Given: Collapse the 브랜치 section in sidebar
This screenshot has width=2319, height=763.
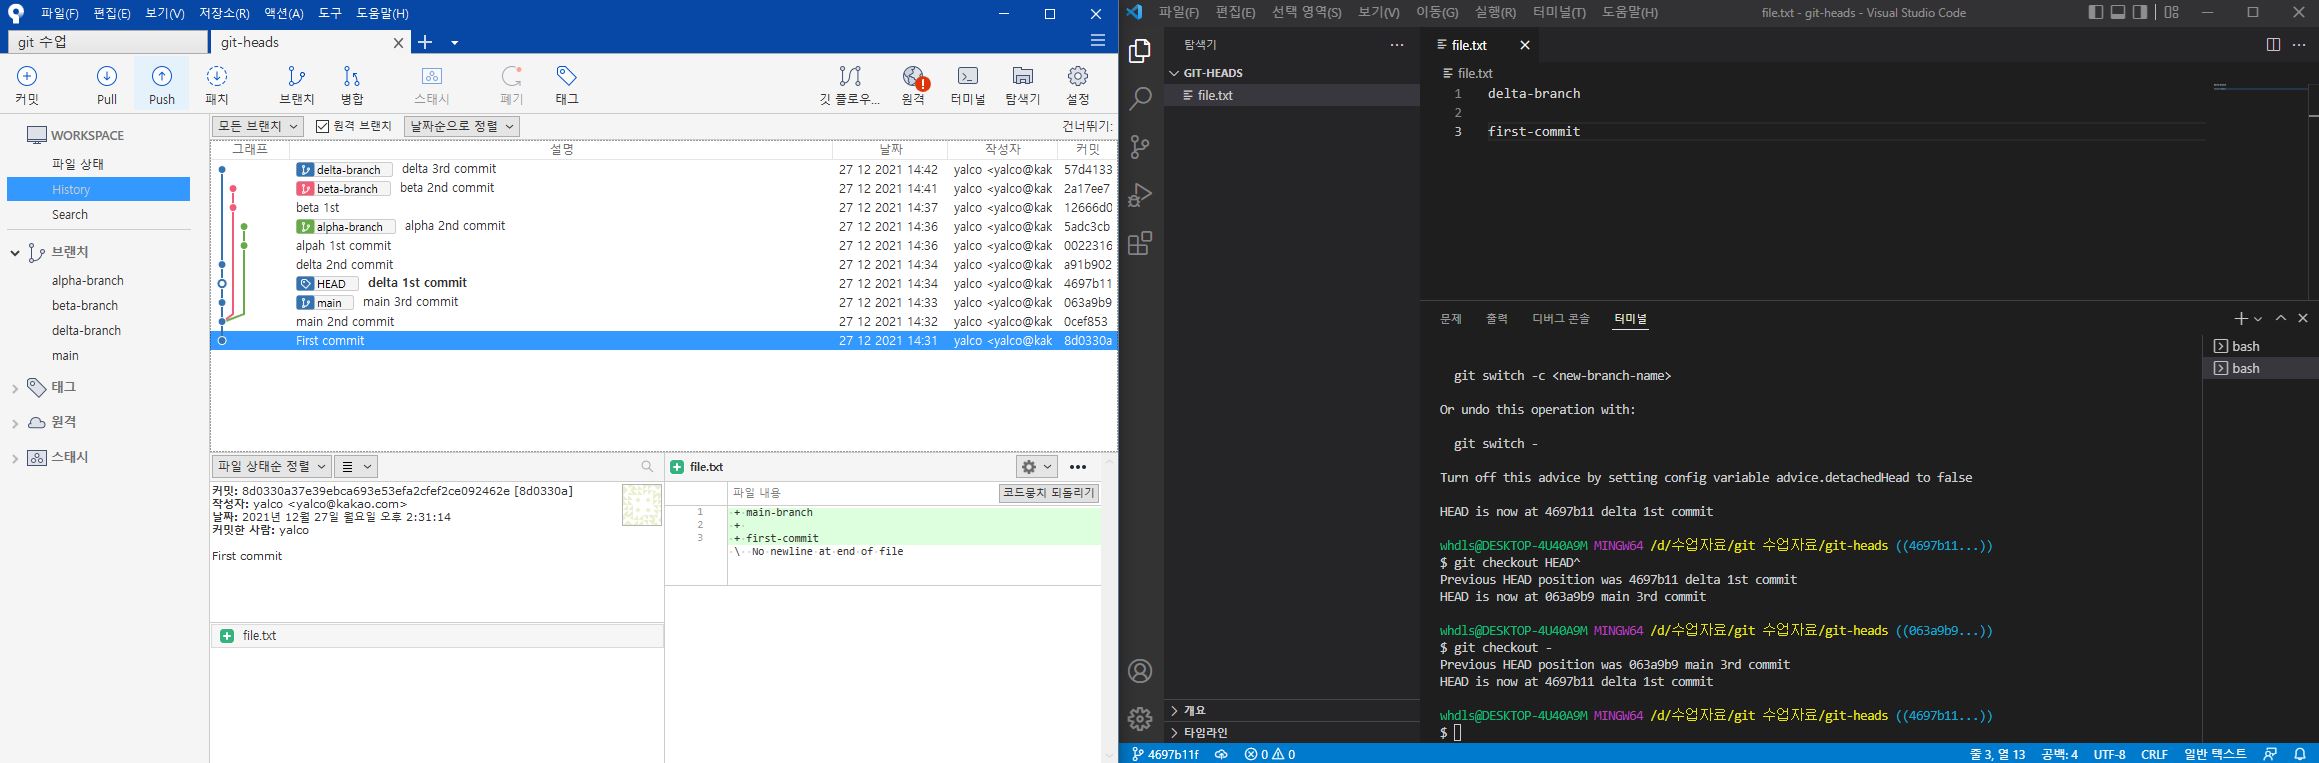Looking at the screenshot, I should tap(15, 253).
